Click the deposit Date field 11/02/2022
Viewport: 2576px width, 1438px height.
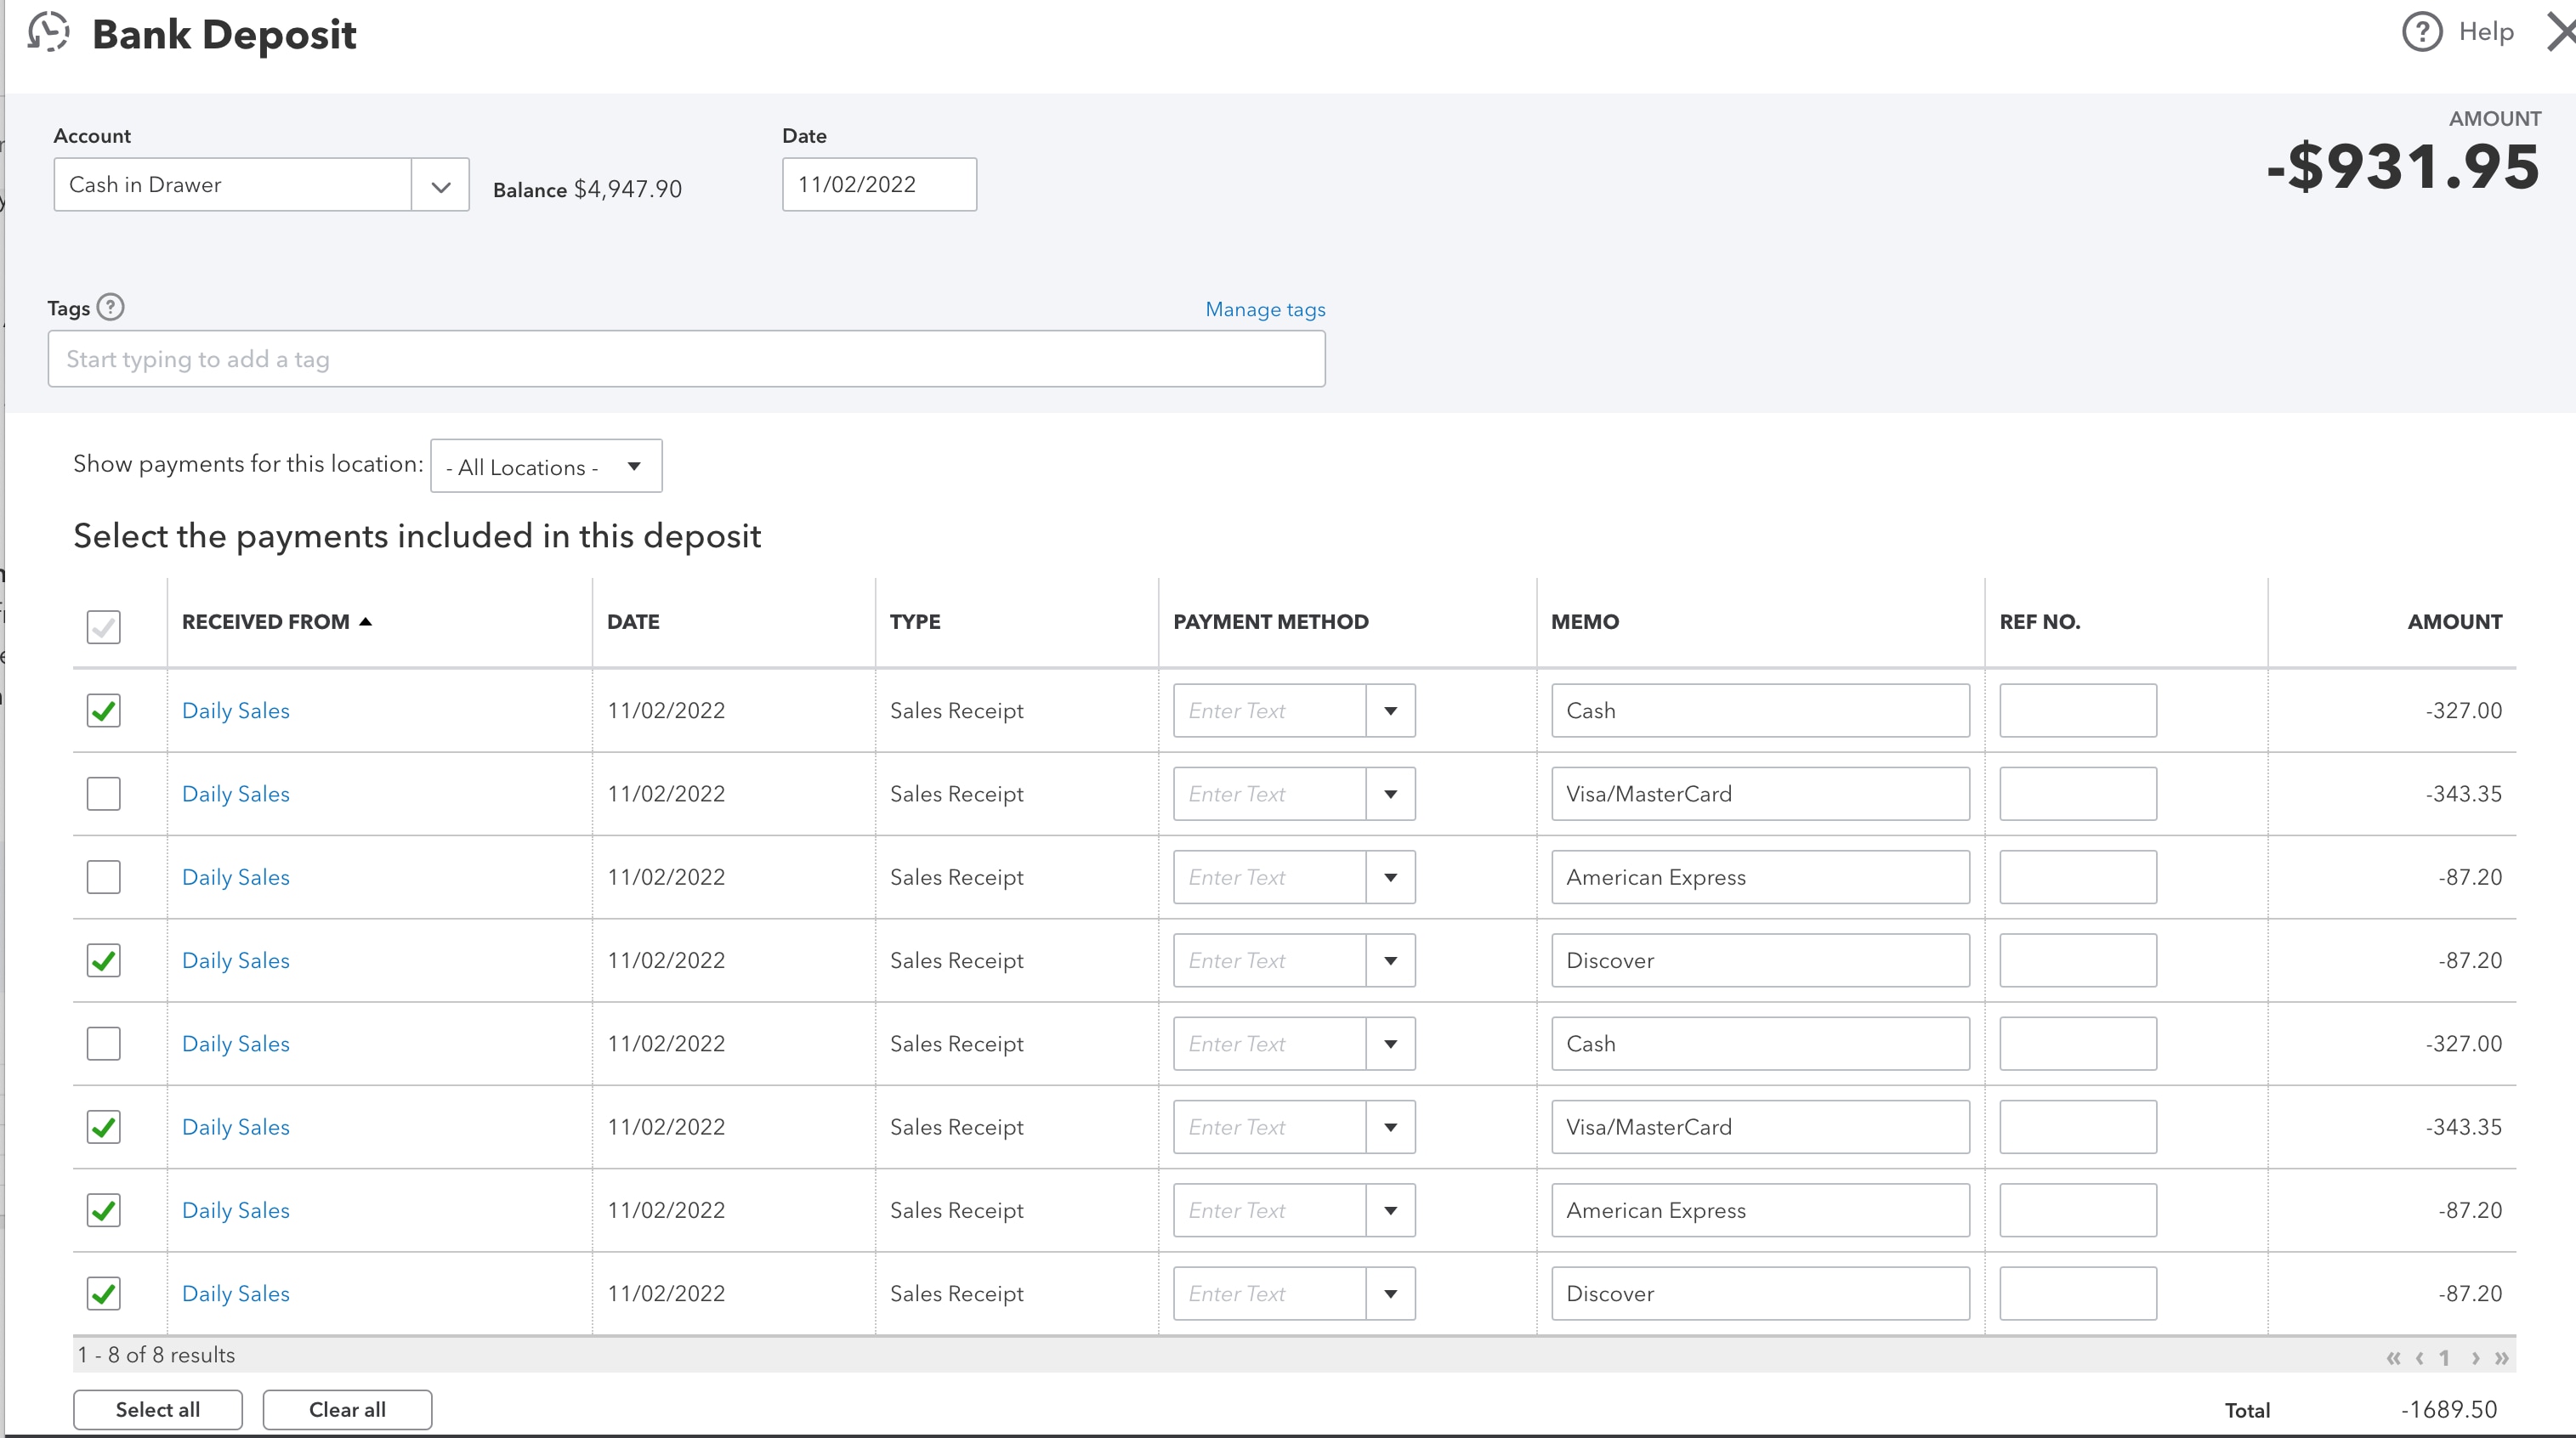(879, 184)
